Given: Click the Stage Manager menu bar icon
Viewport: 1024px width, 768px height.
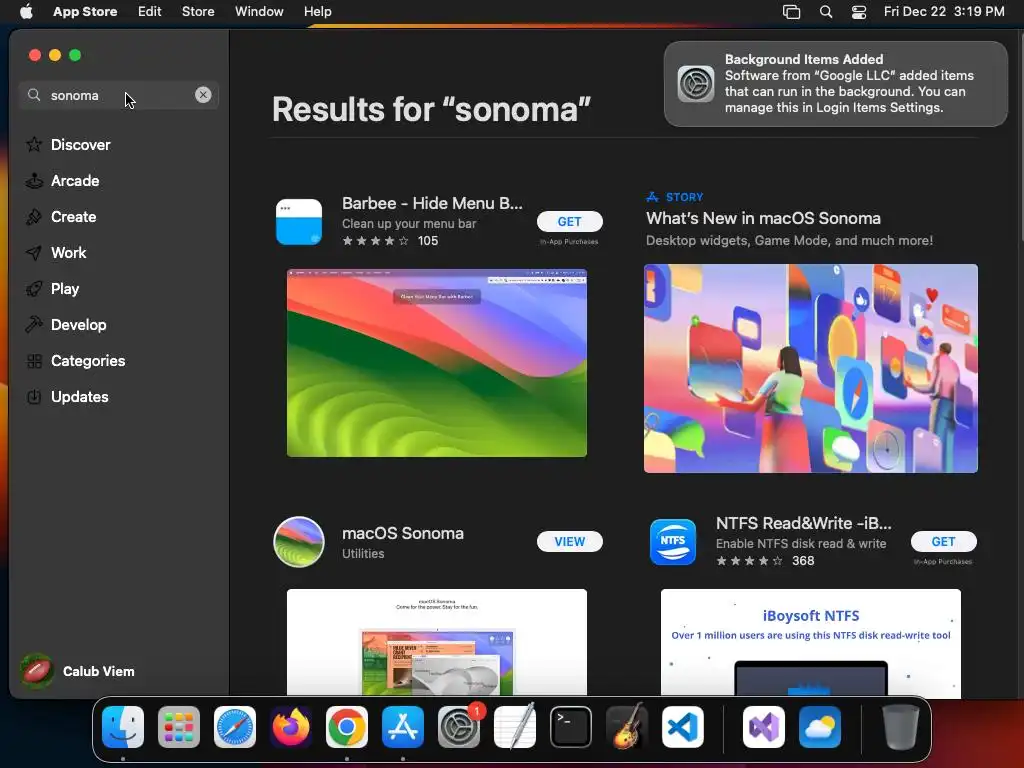Looking at the screenshot, I should point(792,12).
